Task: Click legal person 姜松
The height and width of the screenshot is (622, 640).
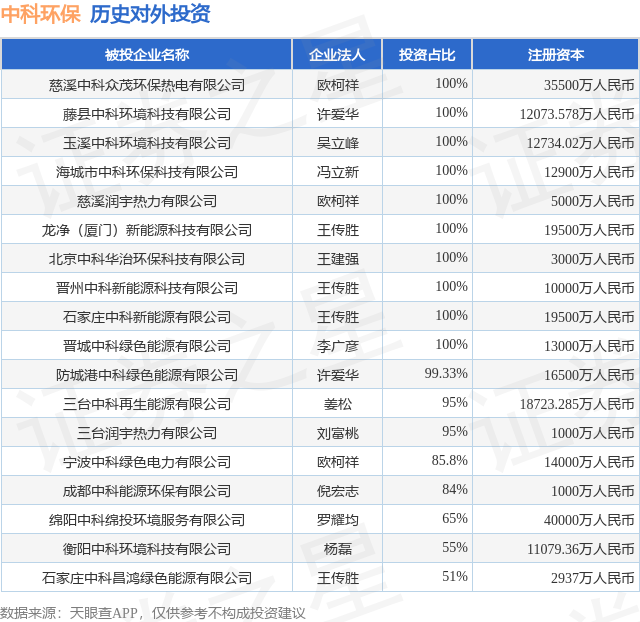Action: pyautogui.click(x=338, y=404)
